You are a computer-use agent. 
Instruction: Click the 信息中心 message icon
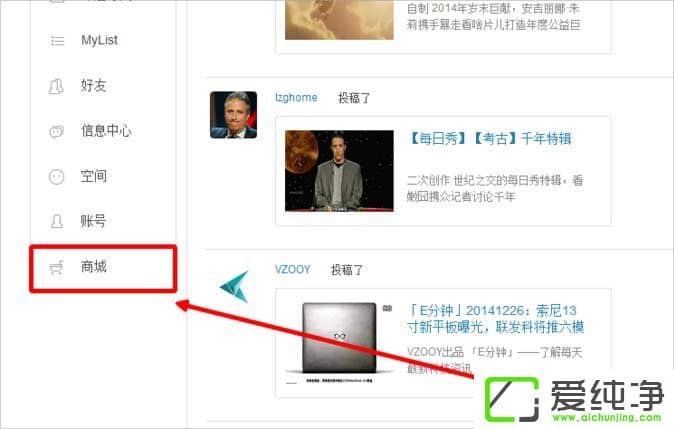56,132
